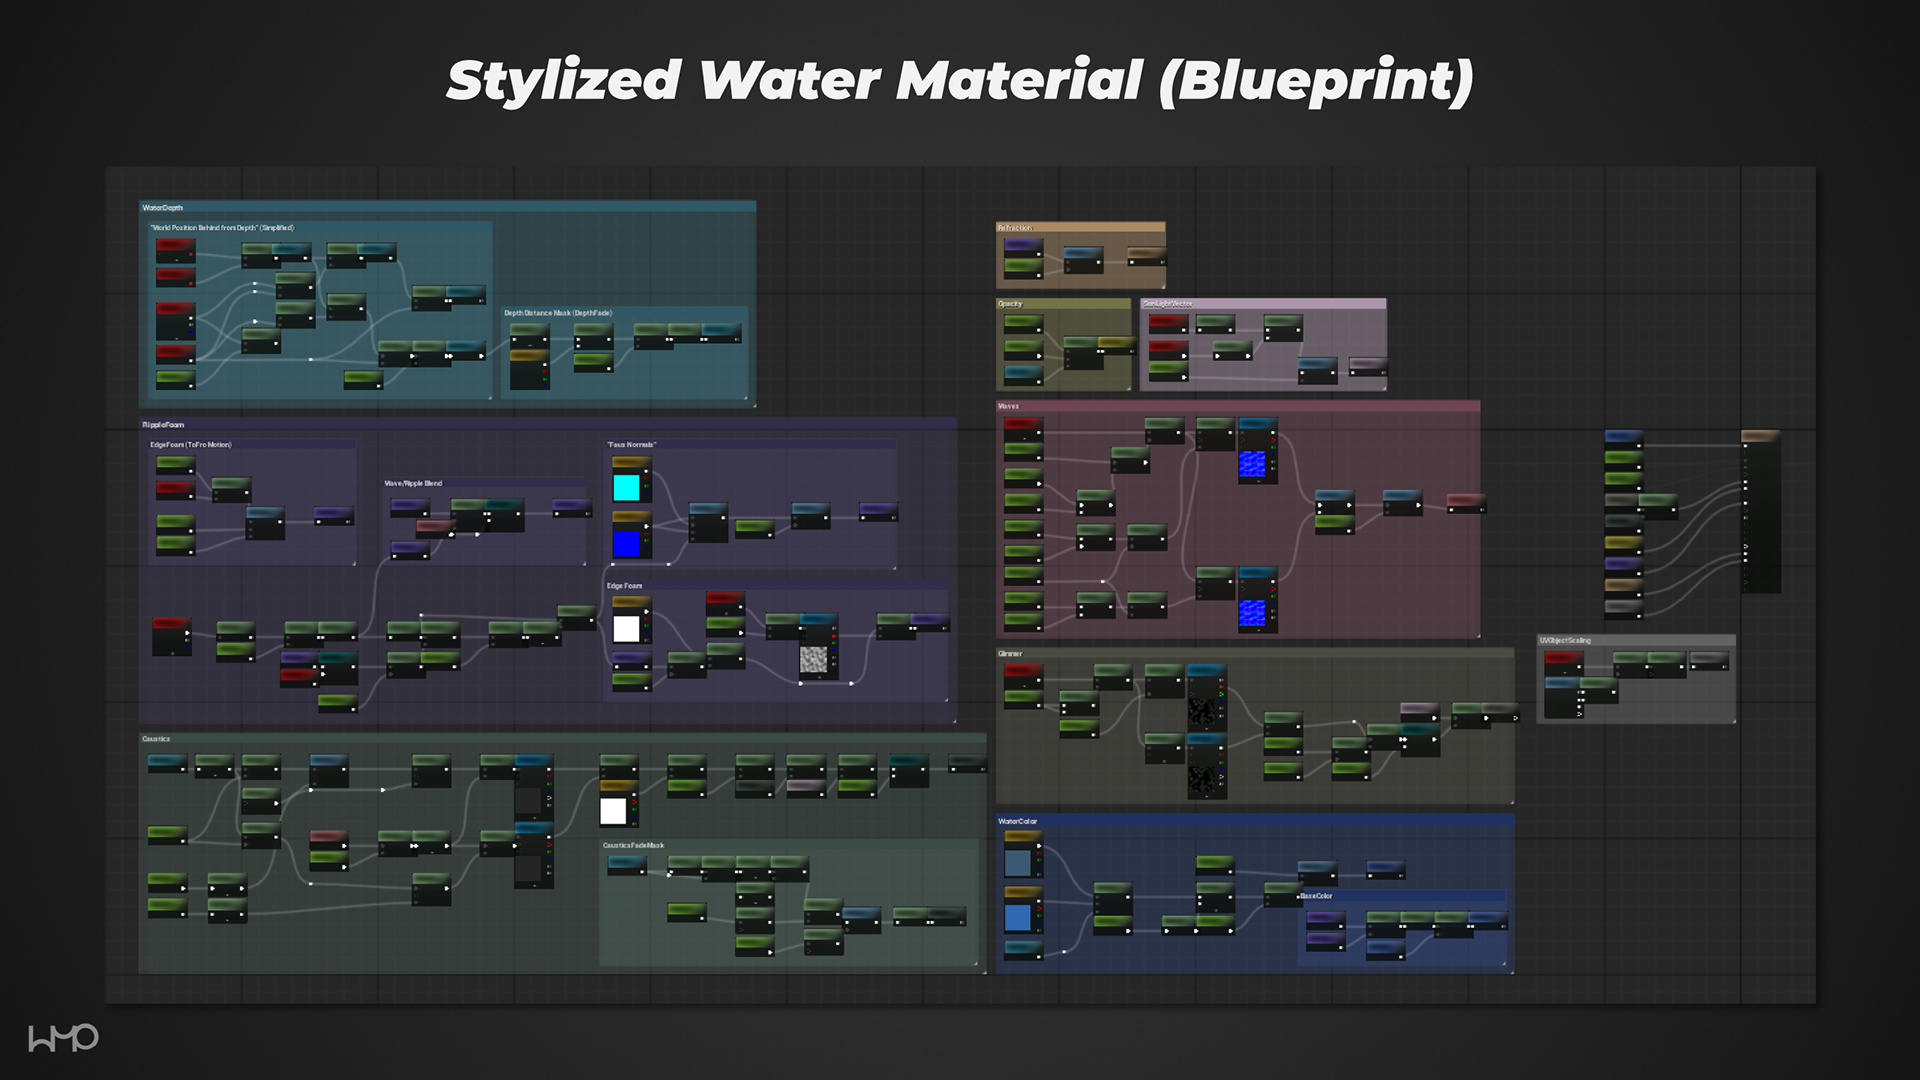Click the gray noise texture in Edge Foam

point(813,660)
